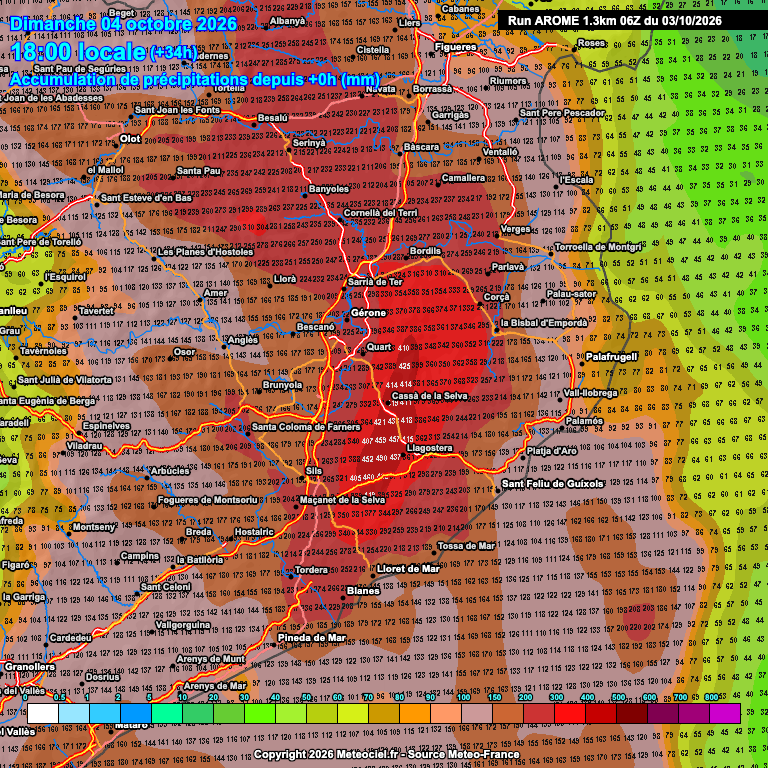Select the 220 offshore precipitation value
This screenshot has width=768, height=768.
tap(635, 627)
